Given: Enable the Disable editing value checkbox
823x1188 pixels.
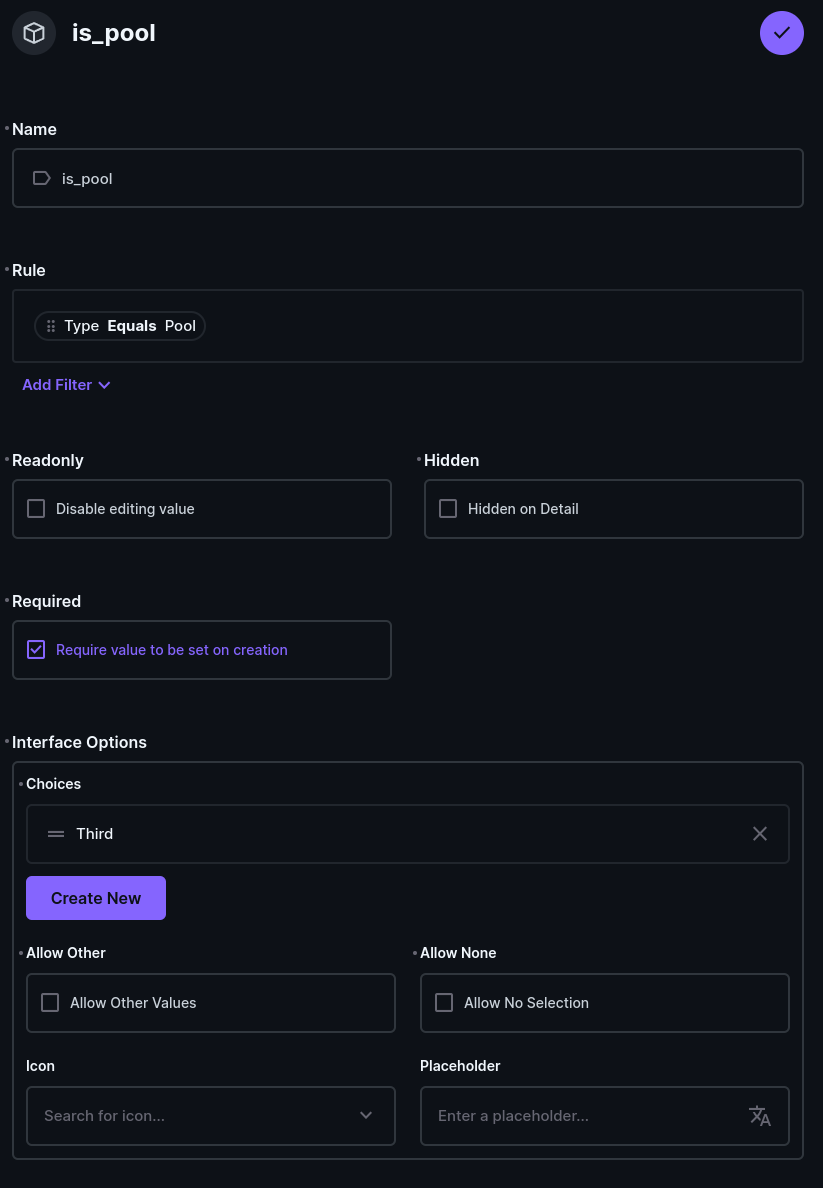Looking at the screenshot, I should point(36,508).
